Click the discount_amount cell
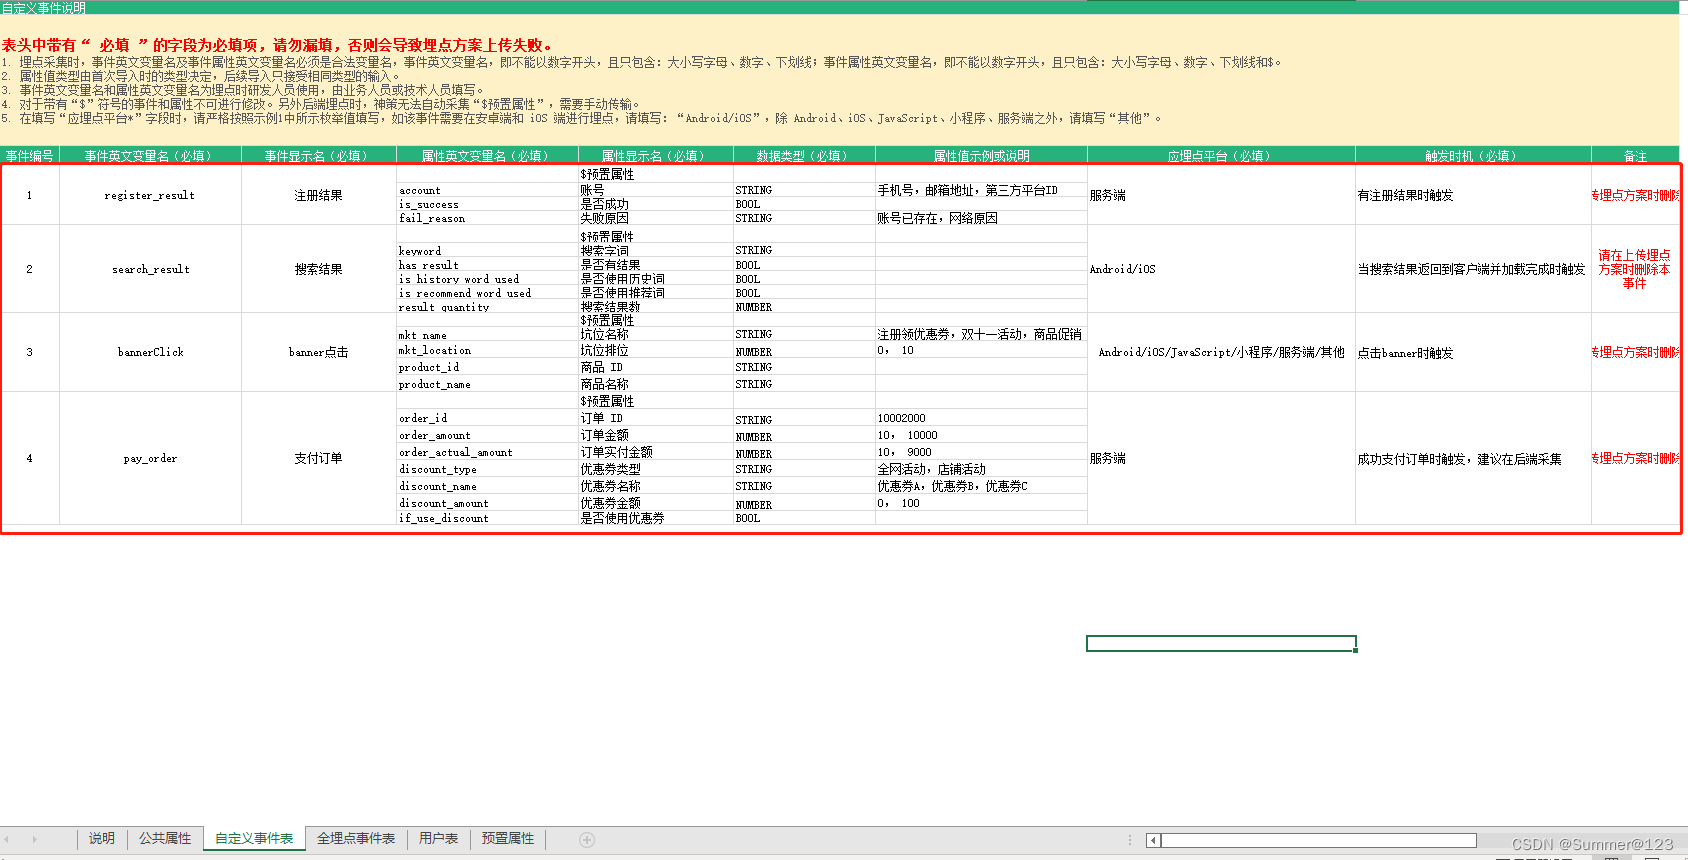This screenshot has width=1688, height=860. point(487,503)
